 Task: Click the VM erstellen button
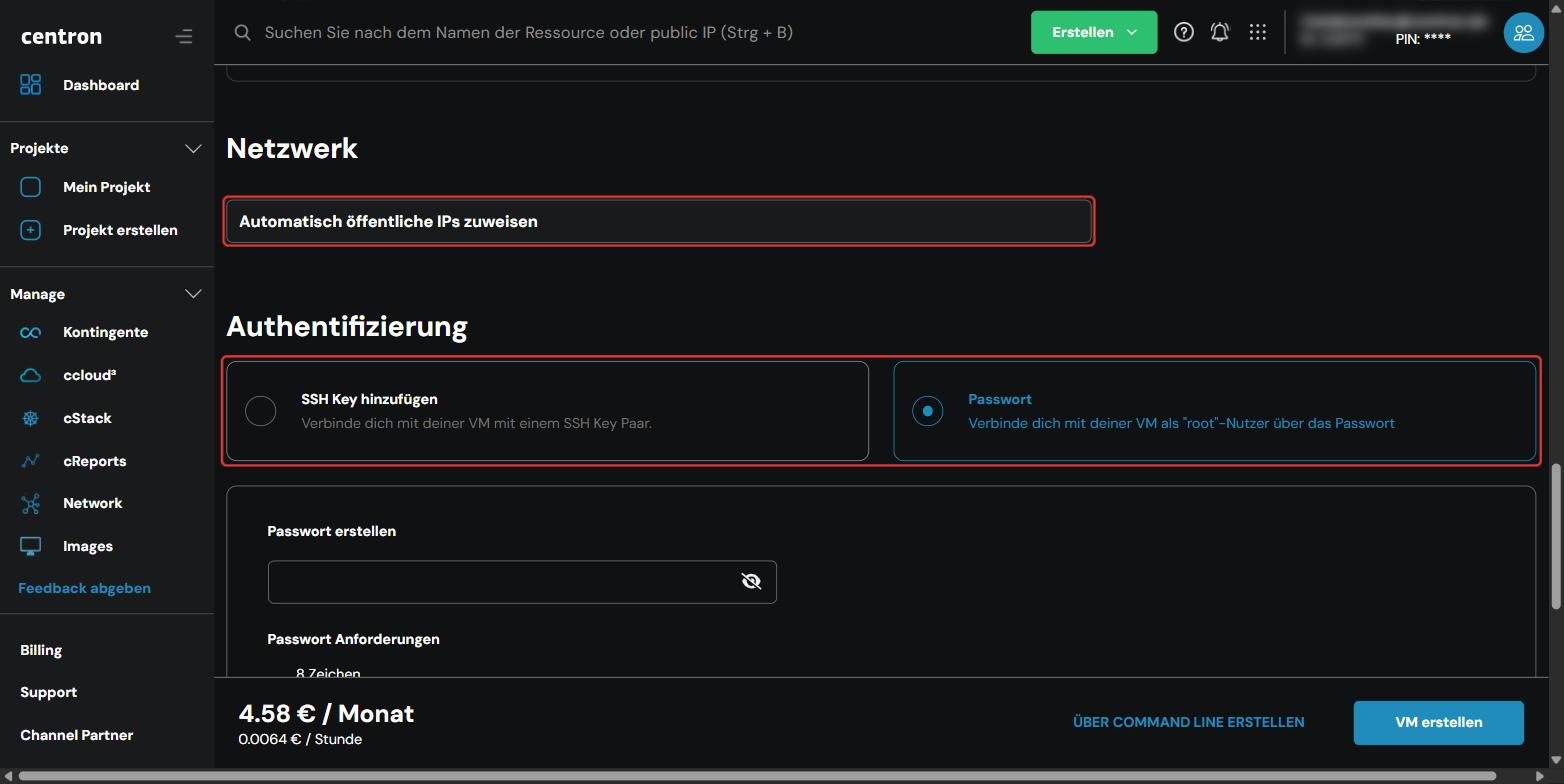(x=1438, y=722)
